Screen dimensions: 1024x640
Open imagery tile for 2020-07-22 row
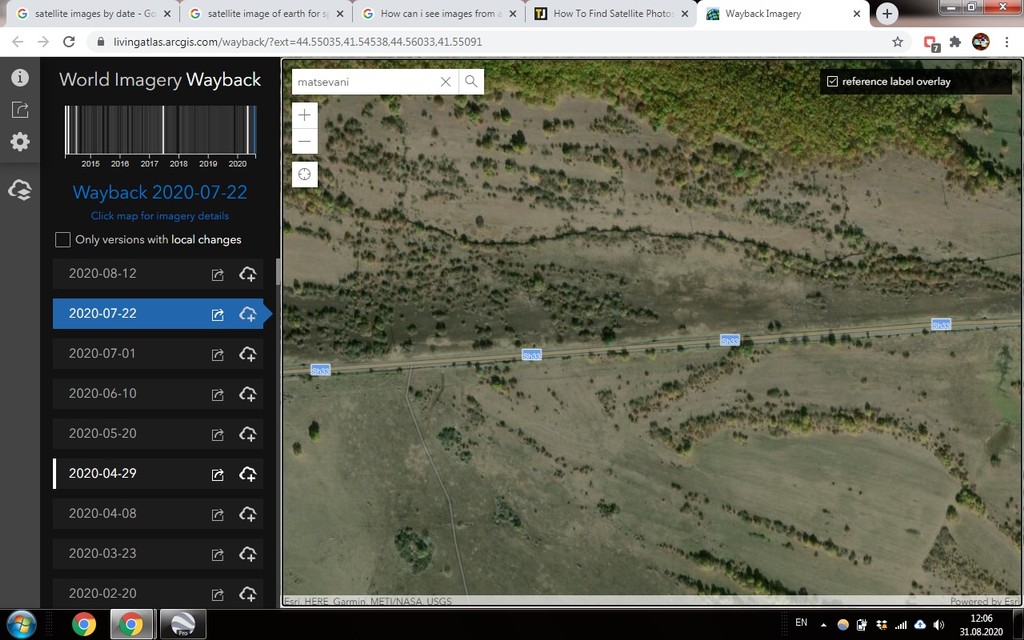[x=217, y=315]
